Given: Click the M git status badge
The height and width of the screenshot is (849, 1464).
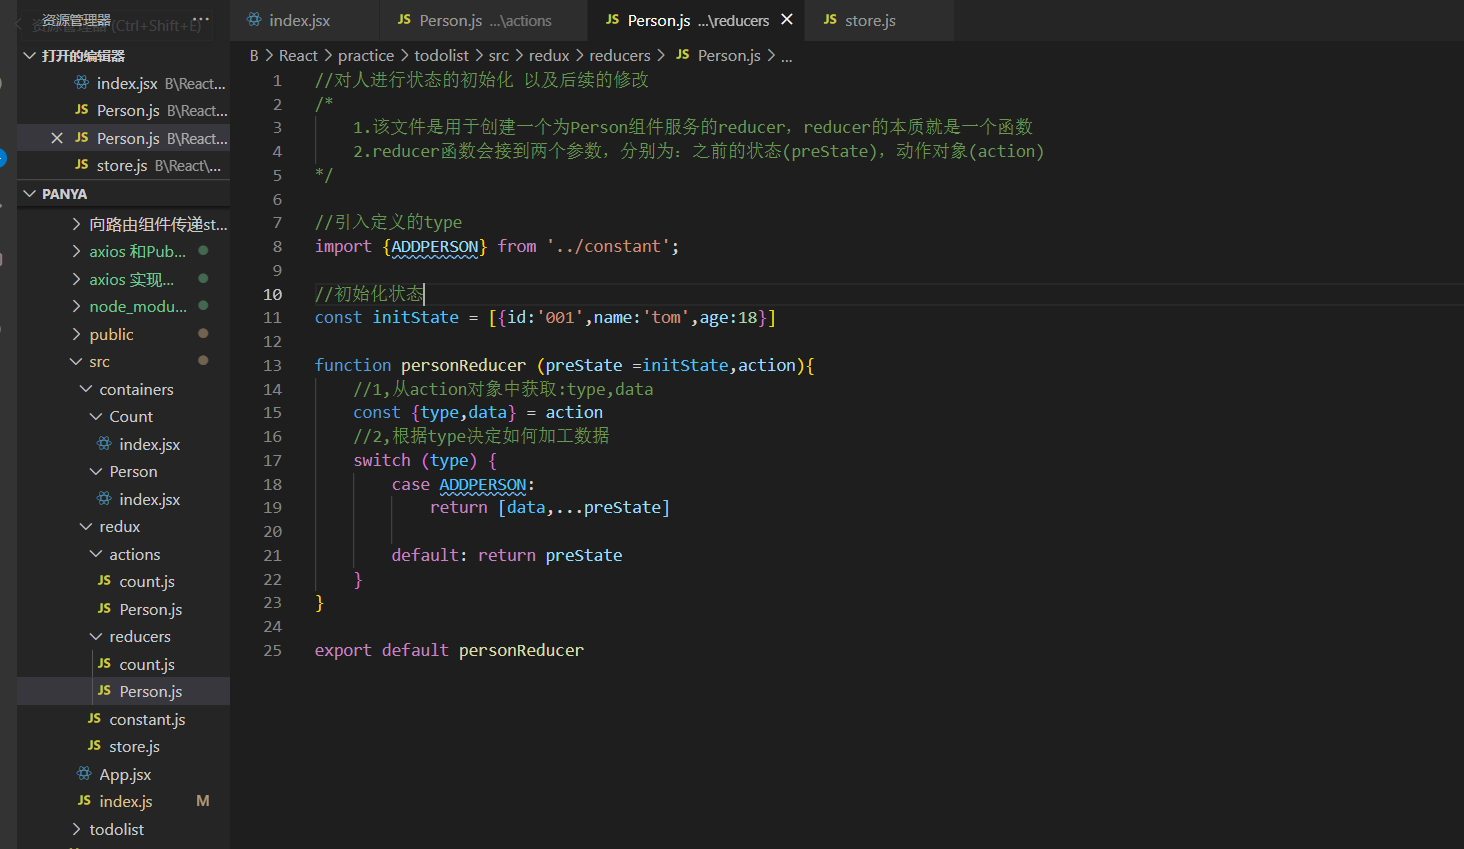Looking at the screenshot, I should [x=203, y=801].
